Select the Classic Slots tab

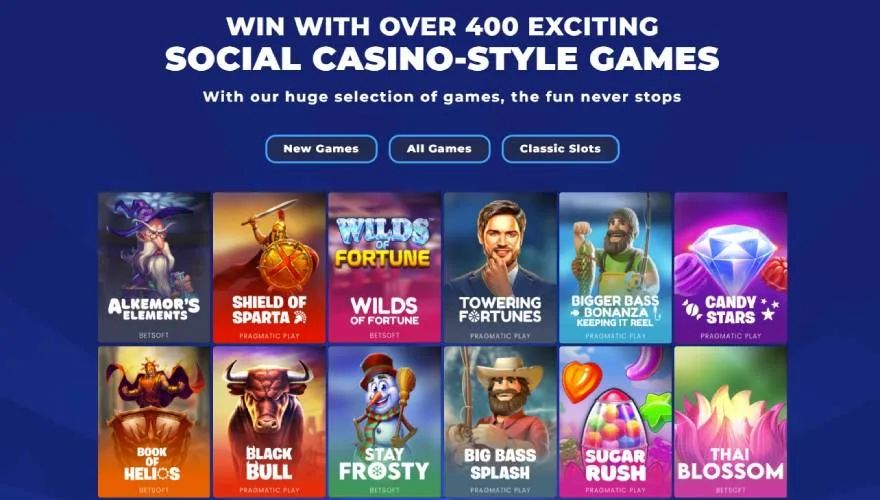pyautogui.click(x=560, y=149)
